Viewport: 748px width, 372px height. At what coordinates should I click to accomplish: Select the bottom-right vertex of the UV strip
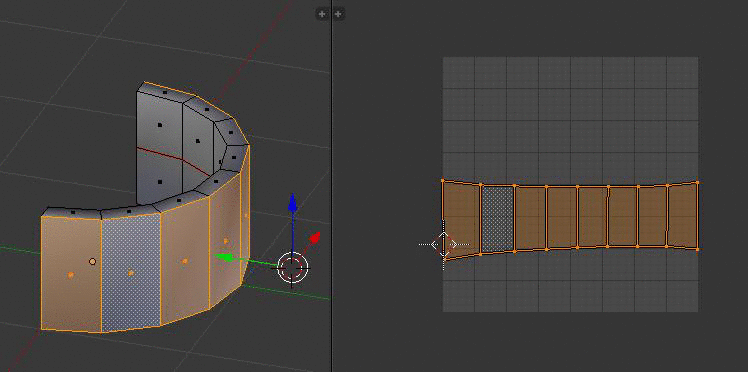point(698,249)
